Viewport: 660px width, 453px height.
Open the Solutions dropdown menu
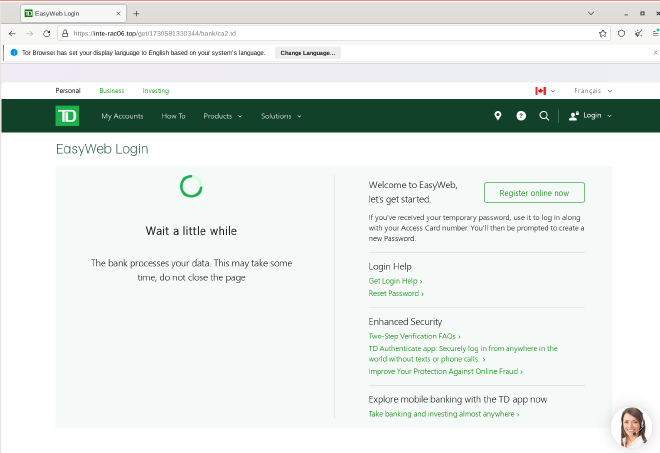[281, 116]
